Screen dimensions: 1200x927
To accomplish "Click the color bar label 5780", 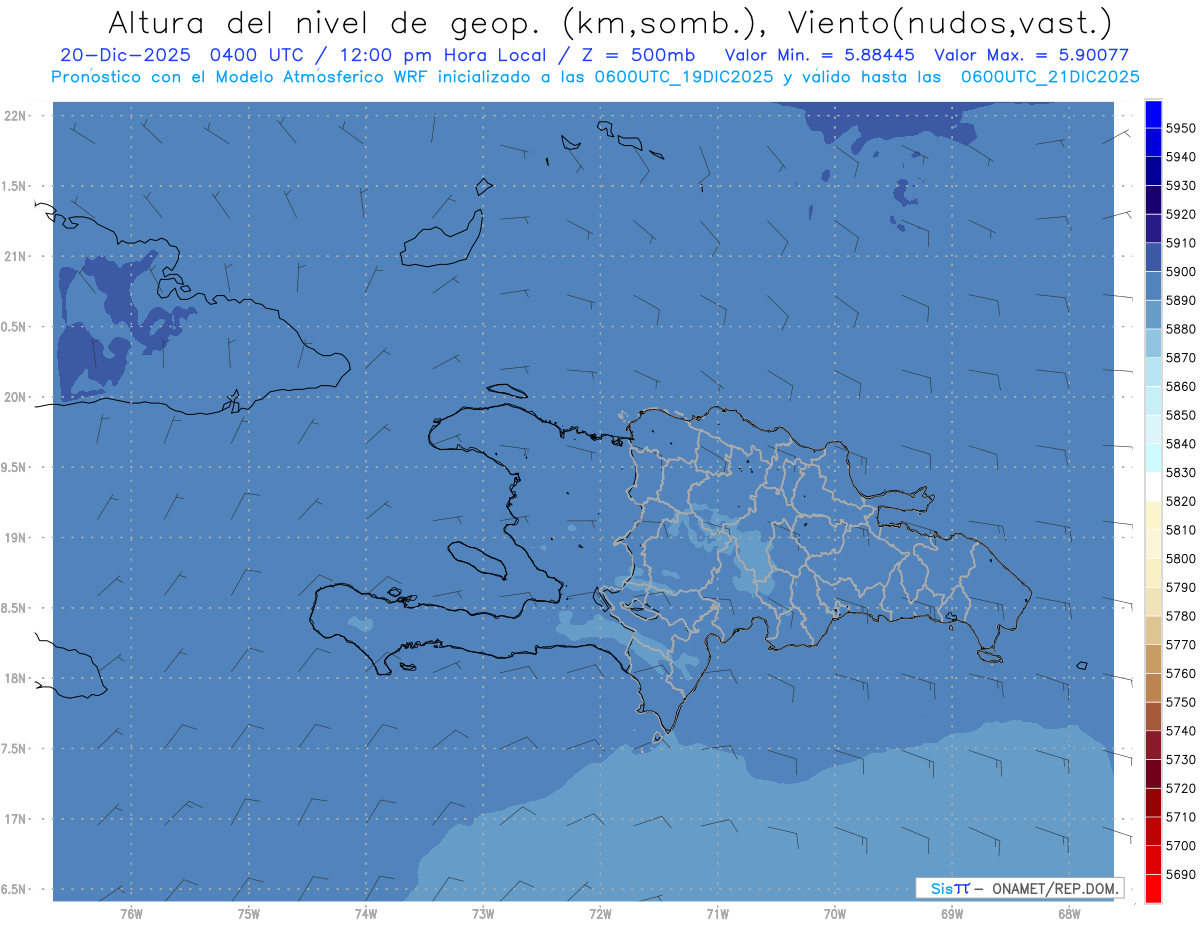I will click(1180, 616).
